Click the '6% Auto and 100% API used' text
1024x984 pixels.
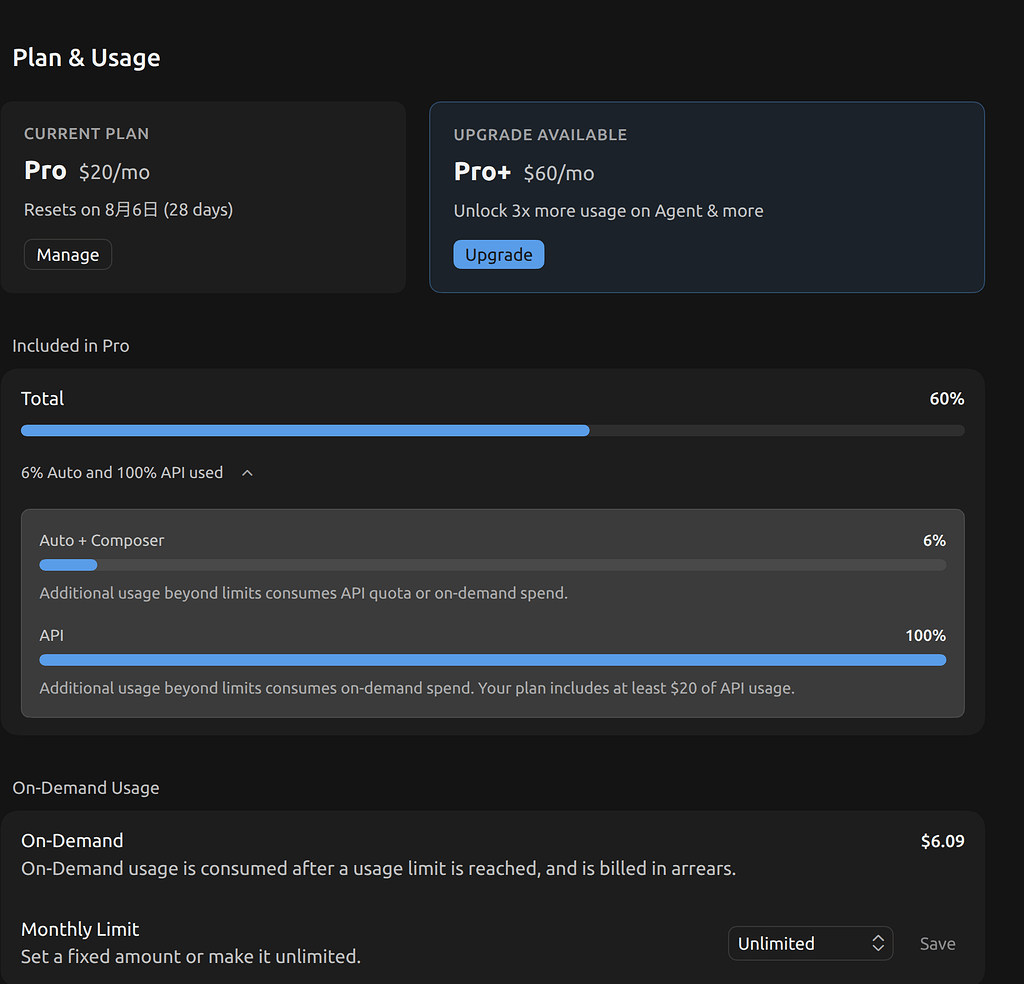click(x=122, y=473)
